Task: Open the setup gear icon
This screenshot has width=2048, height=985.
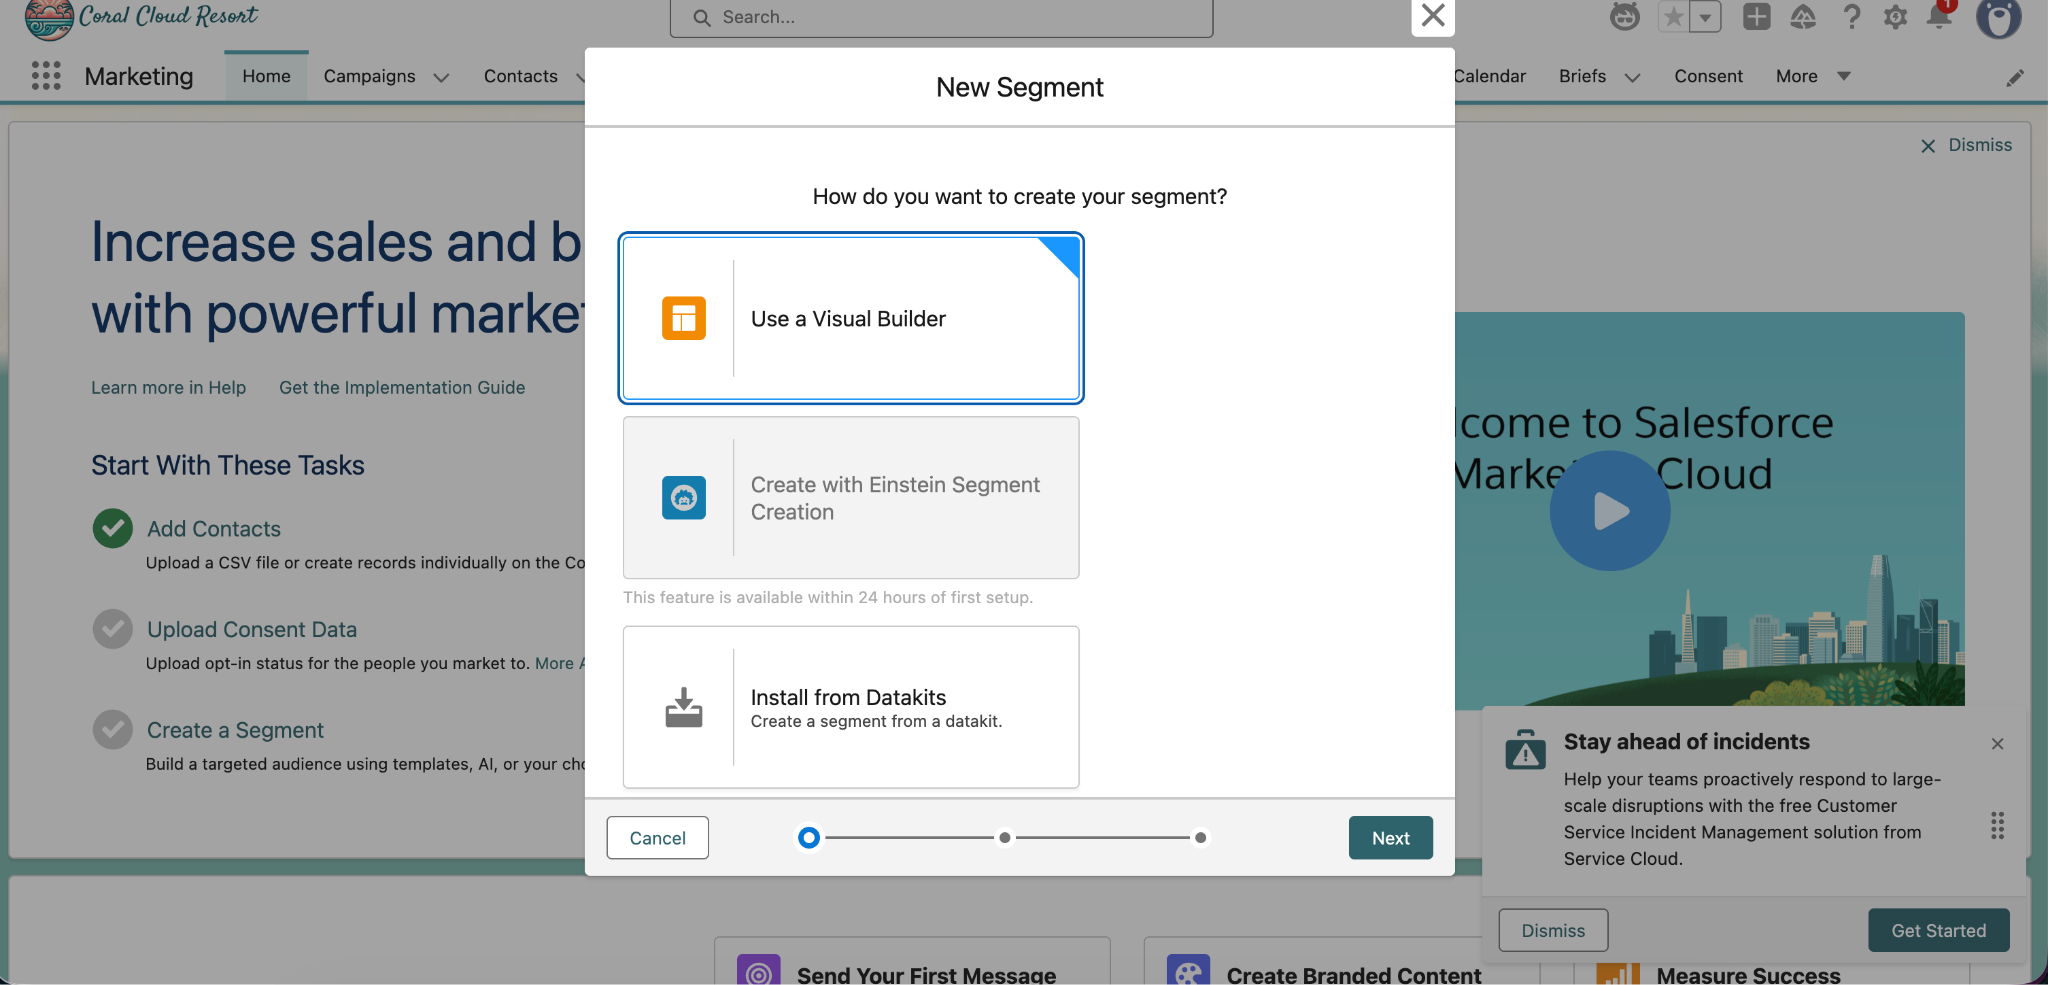Action: (1895, 17)
